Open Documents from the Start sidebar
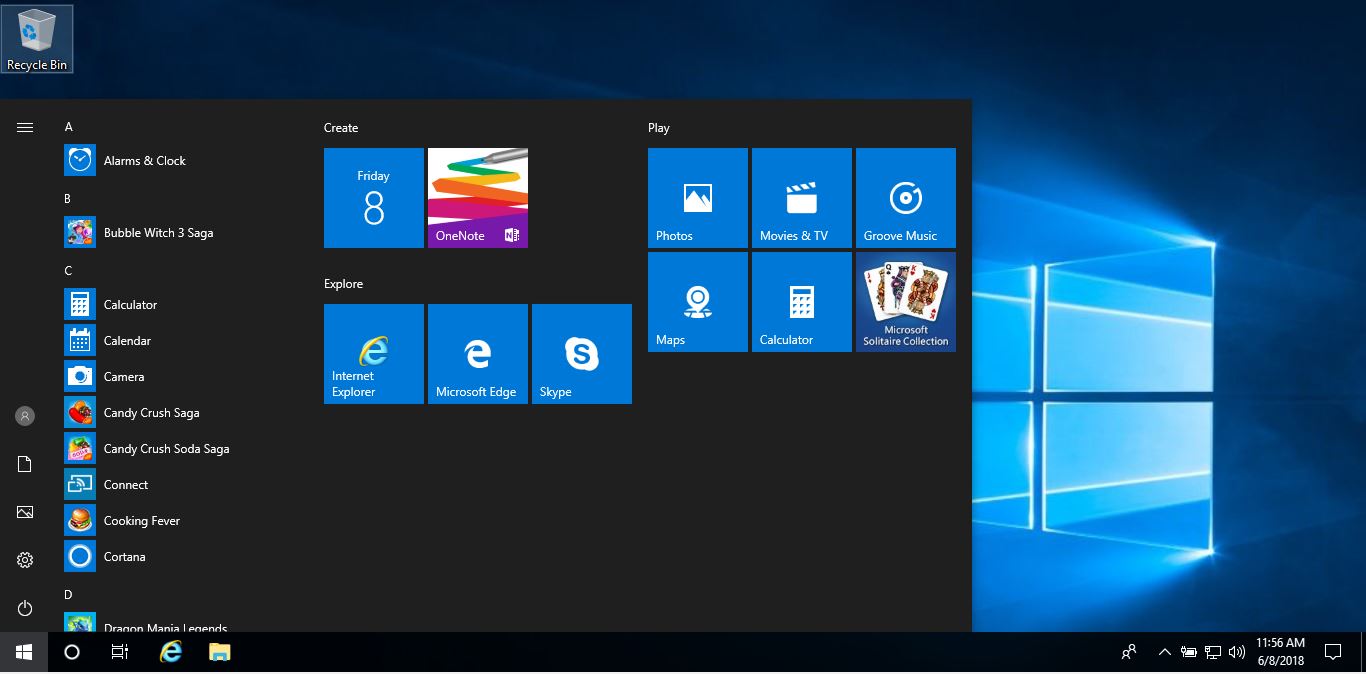This screenshot has width=1366, height=674. point(25,464)
